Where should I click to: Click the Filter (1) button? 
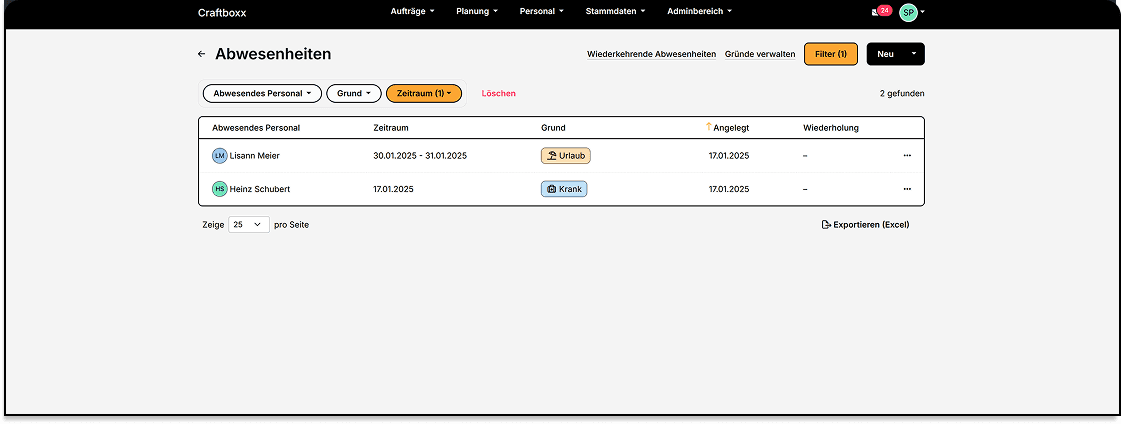coord(831,54)
